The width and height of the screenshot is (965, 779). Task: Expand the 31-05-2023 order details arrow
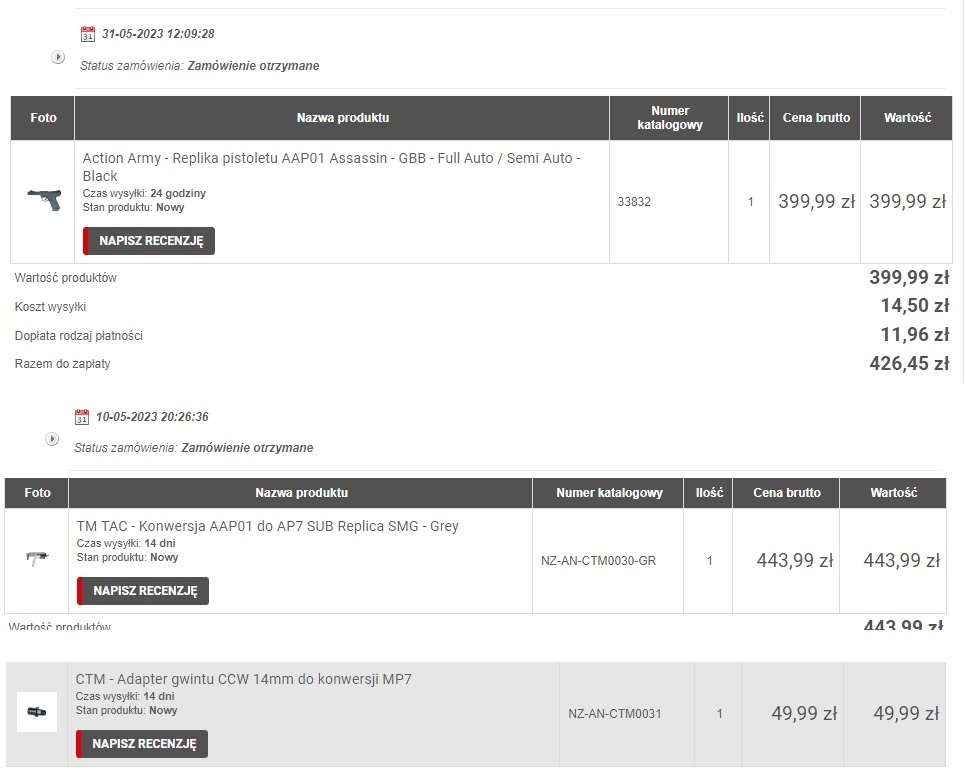click(x=58, y=57)
